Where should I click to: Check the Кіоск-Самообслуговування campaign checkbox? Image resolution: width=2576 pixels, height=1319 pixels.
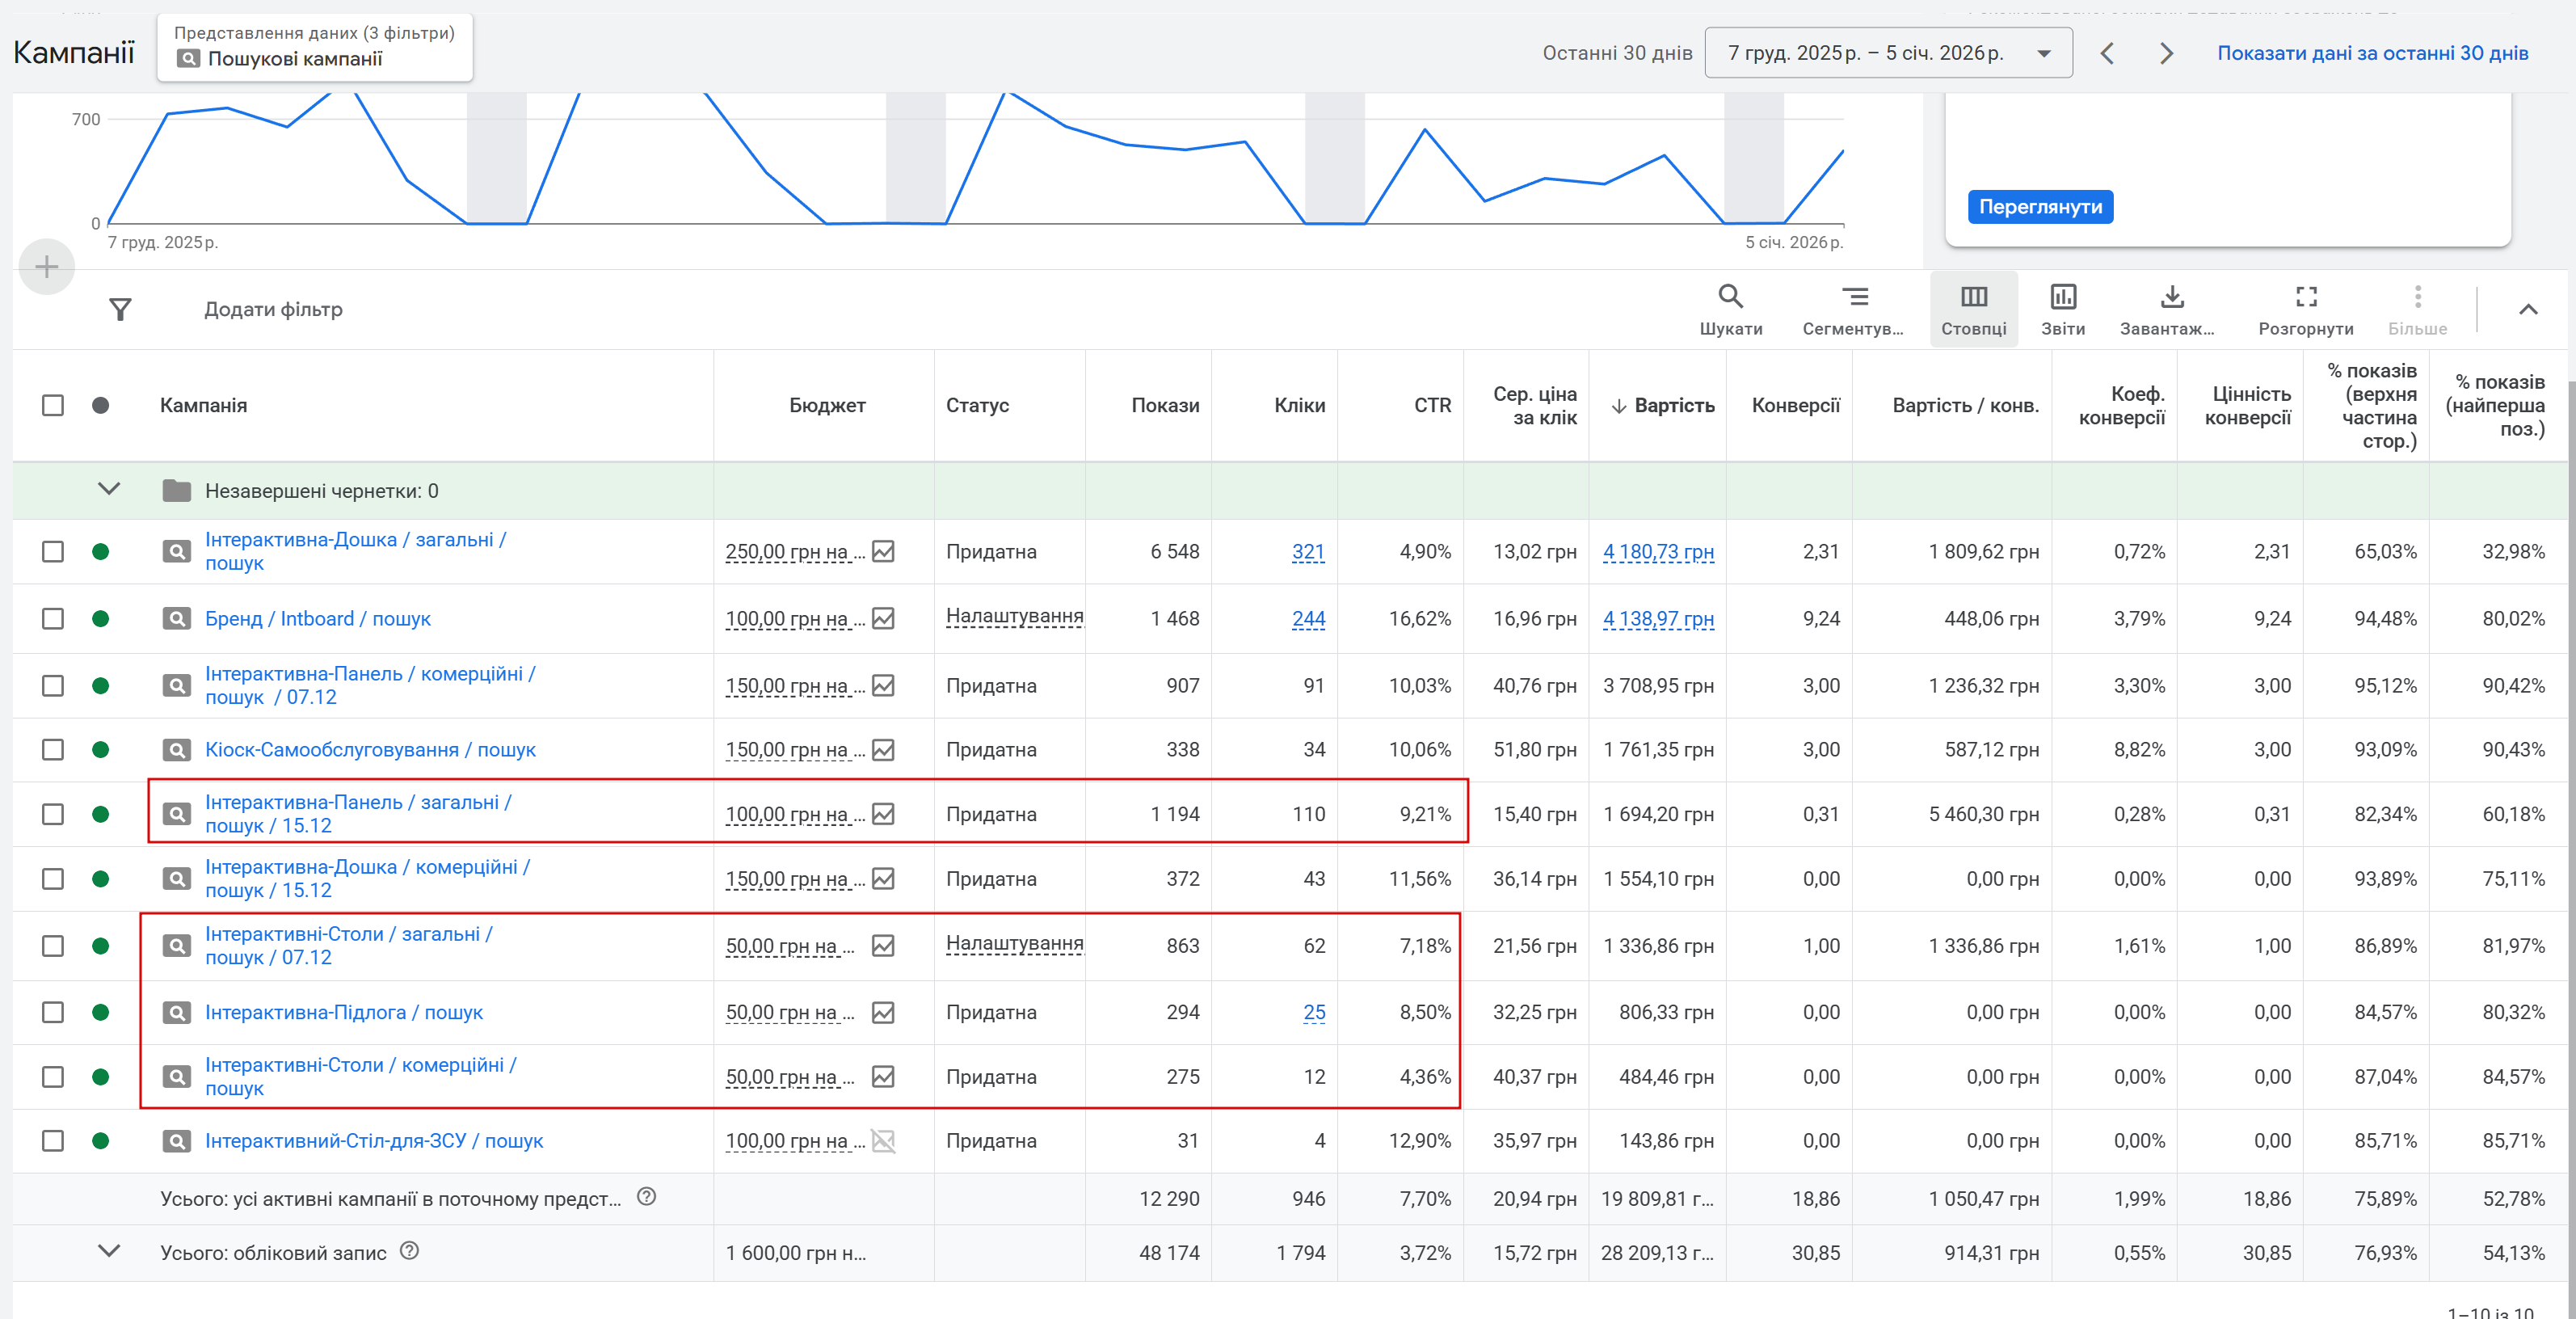(x=53, y=750)
